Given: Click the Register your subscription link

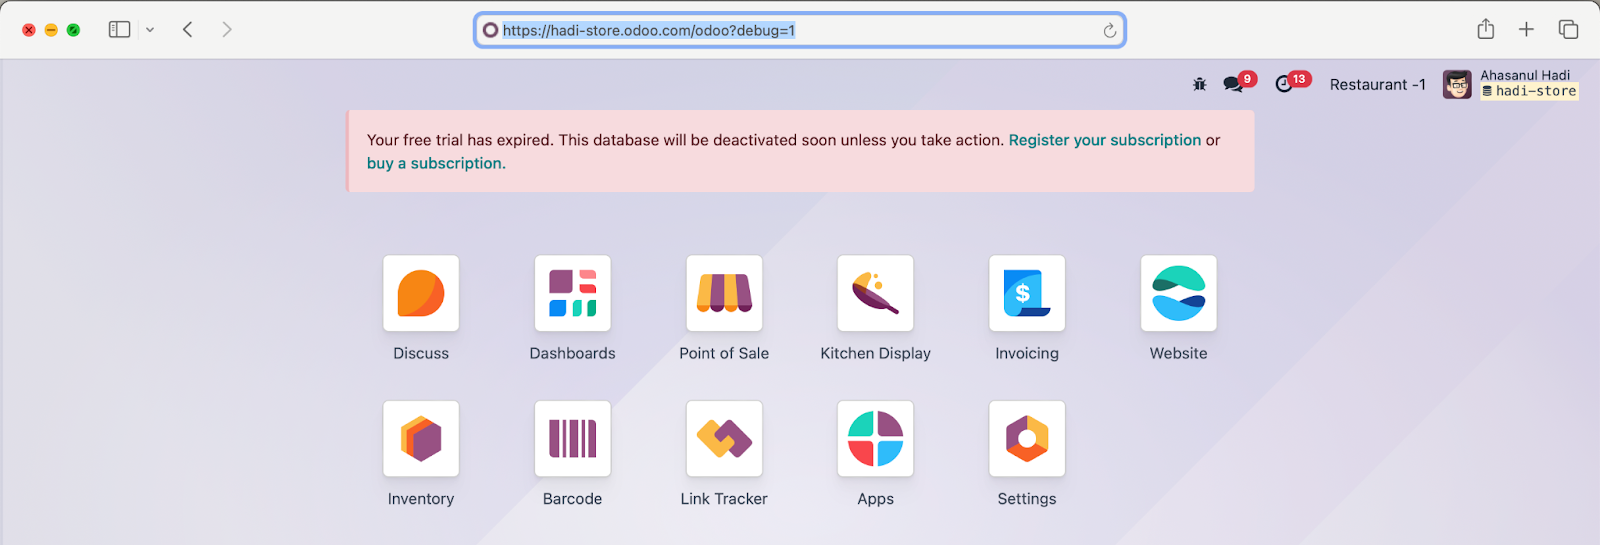Looking at the screenshot, I should tap(1104, 140).
